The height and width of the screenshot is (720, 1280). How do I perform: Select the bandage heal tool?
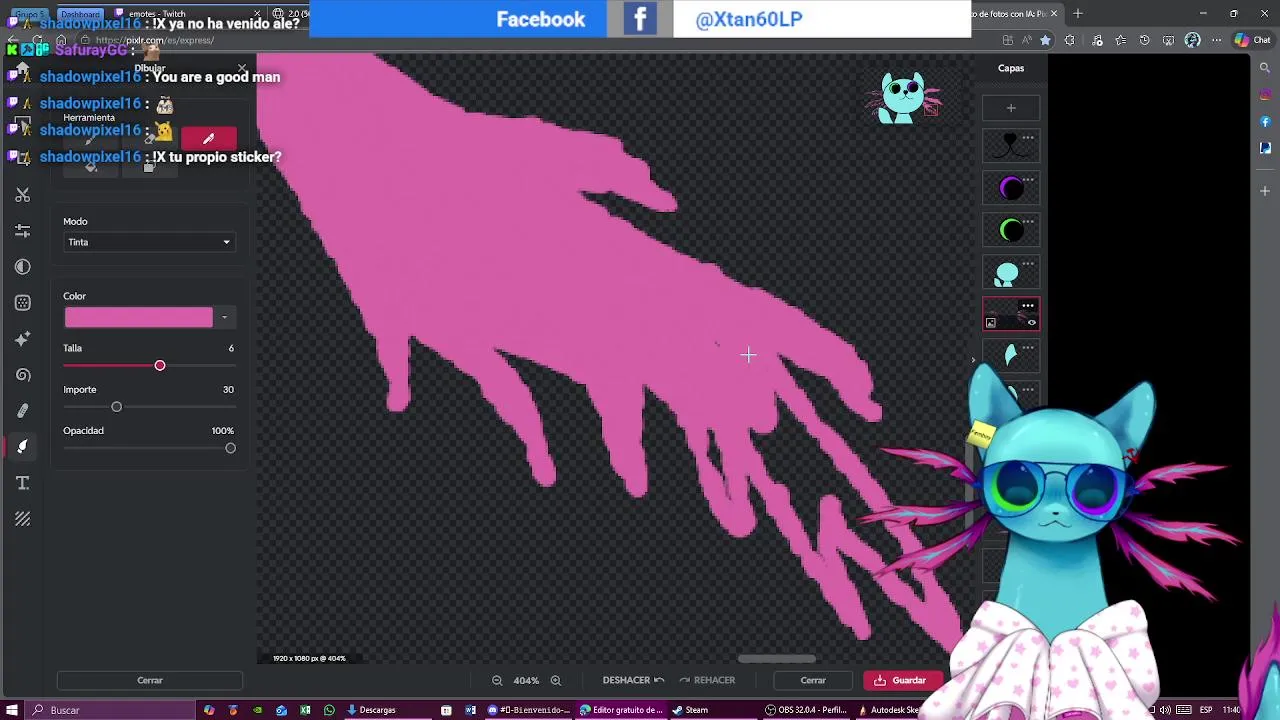pos(22,410)
